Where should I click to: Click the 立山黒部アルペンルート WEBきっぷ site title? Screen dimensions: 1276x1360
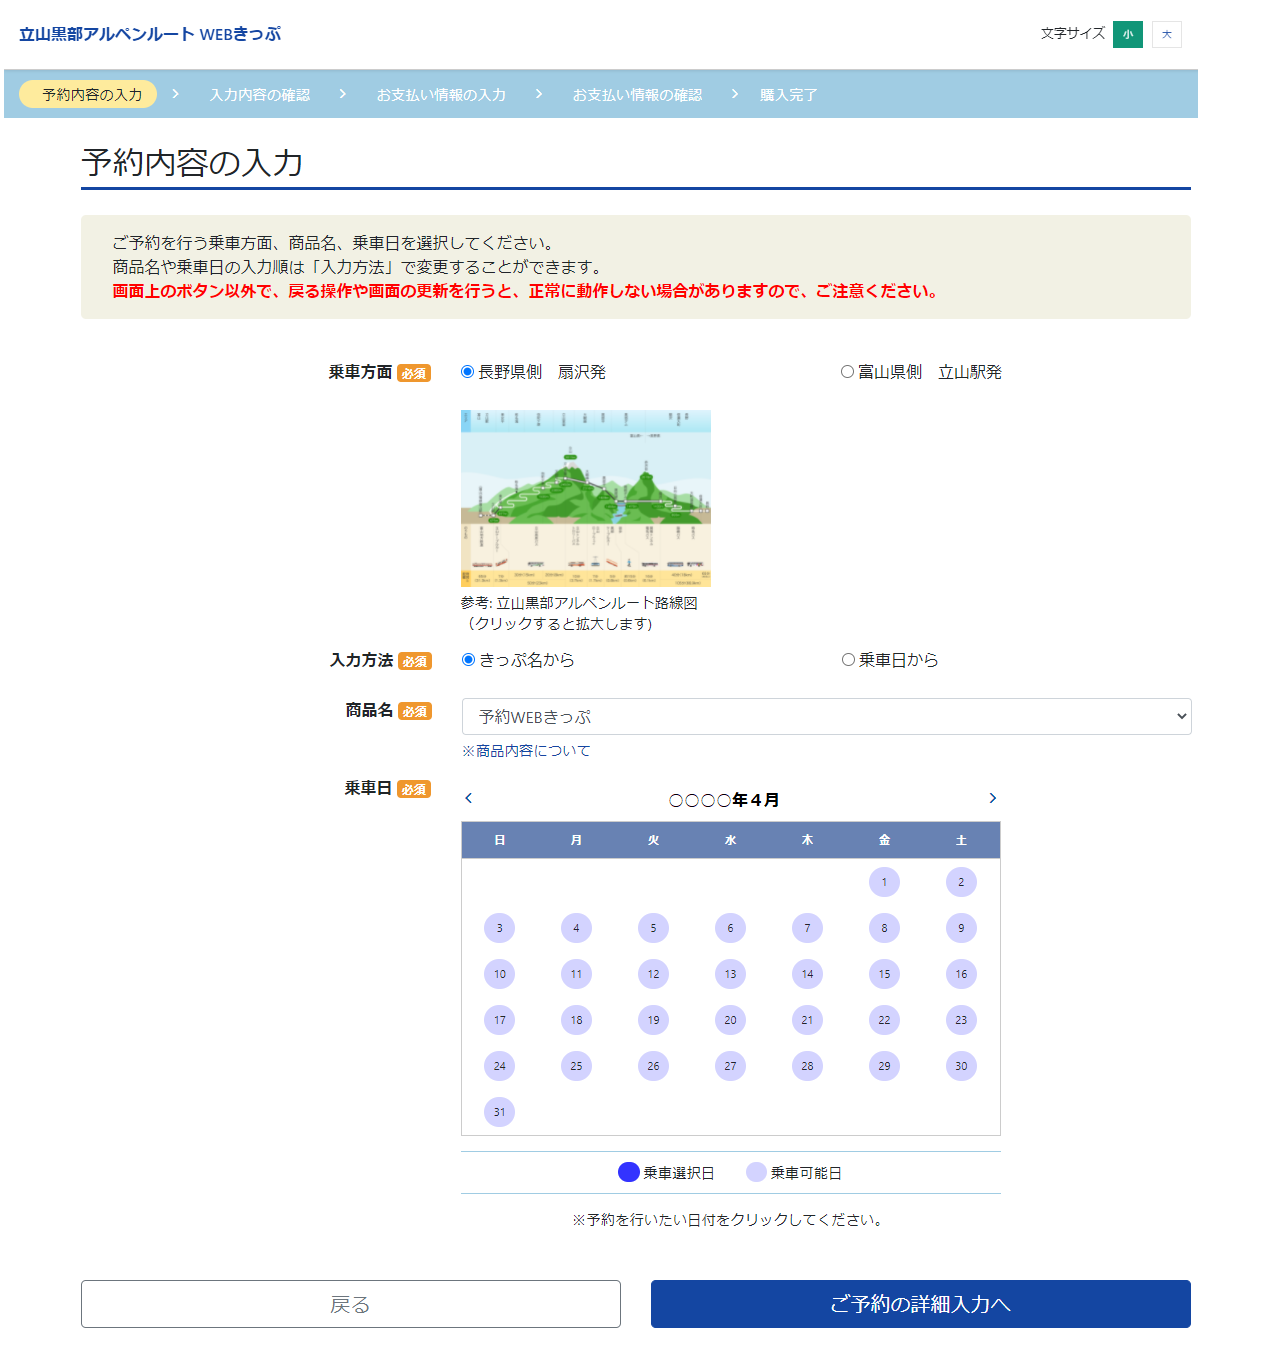[150, 34]
